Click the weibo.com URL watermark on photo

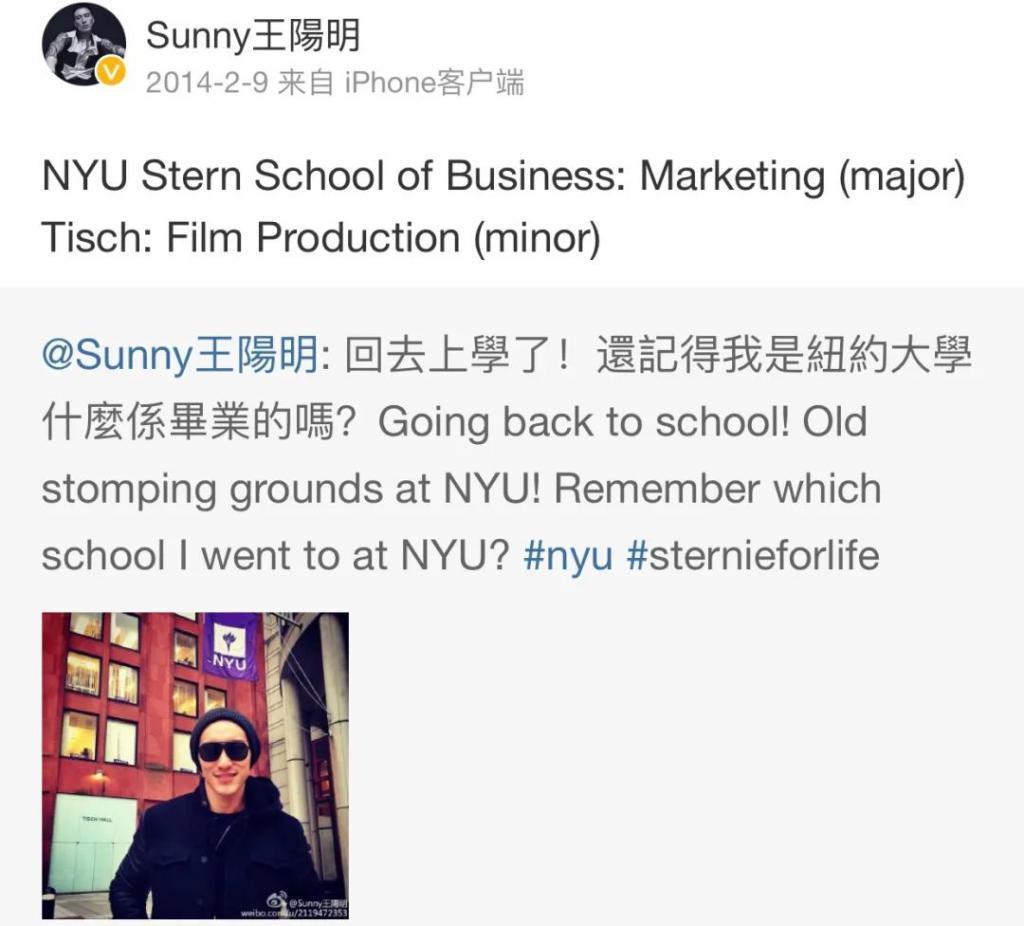point(293,912)
